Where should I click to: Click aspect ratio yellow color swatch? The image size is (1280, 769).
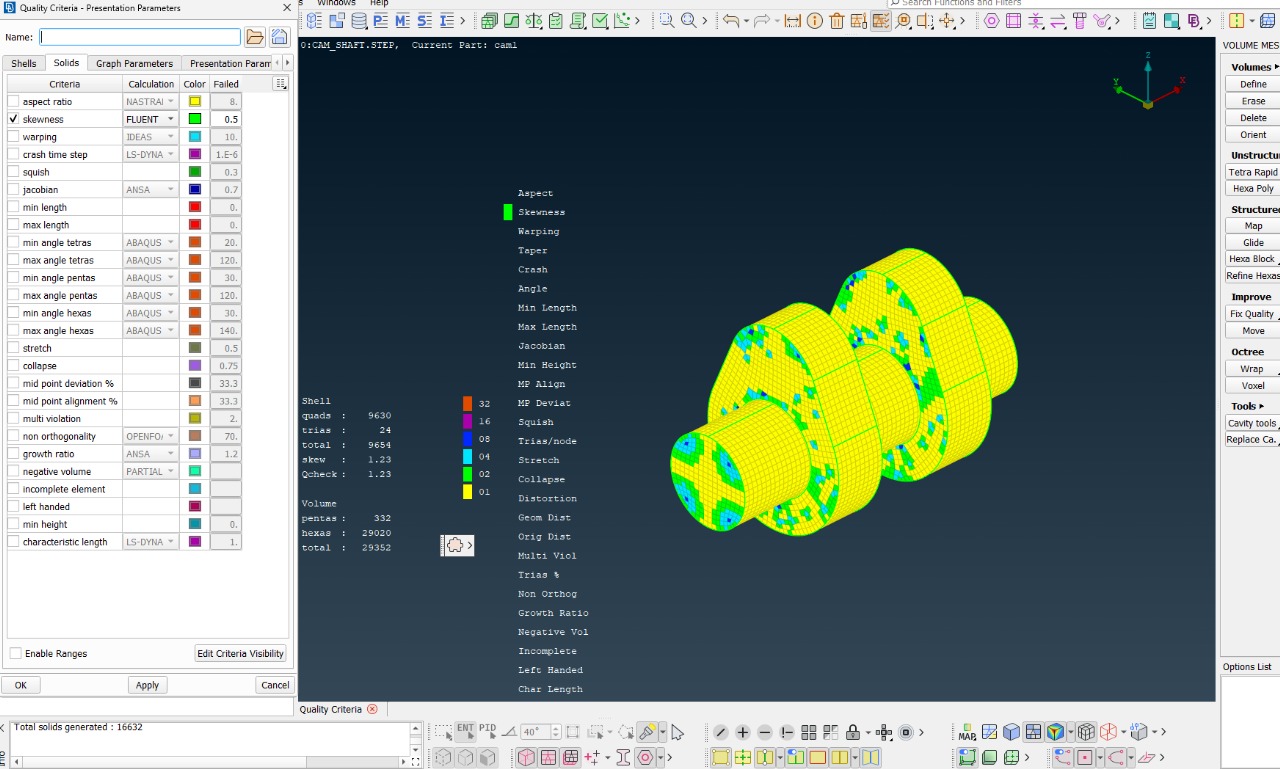195,101
